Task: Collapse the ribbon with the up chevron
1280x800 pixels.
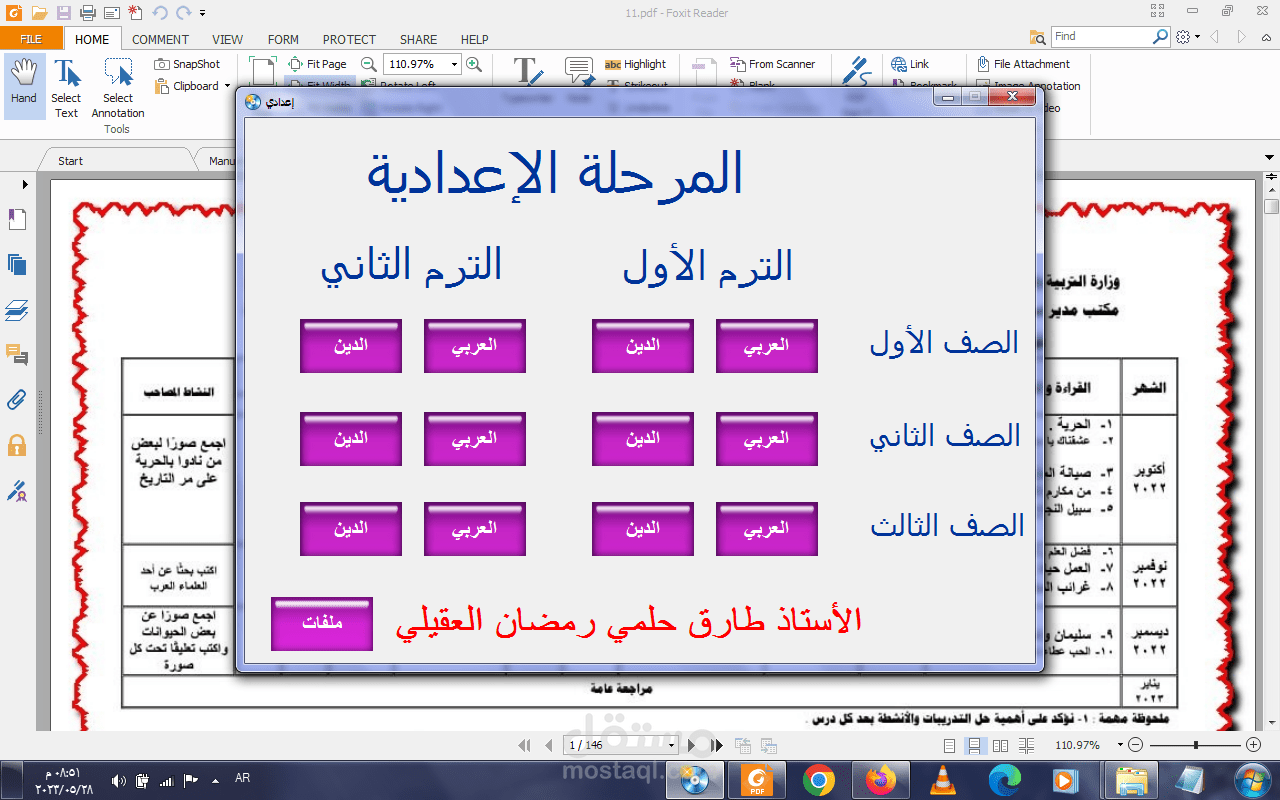Action: (x=1268, y=37)
